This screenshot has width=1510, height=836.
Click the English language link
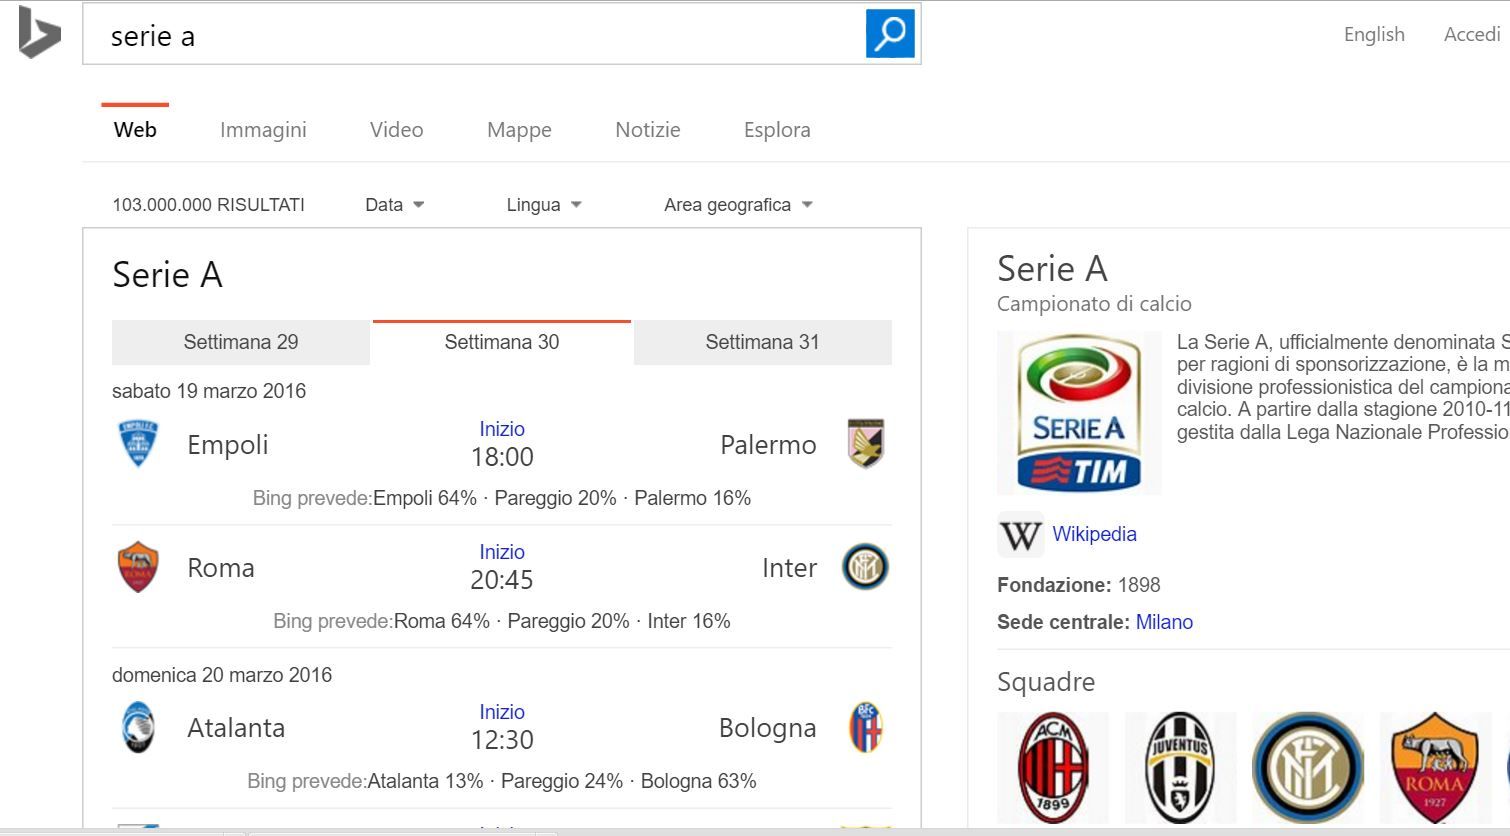(1374, 35)
